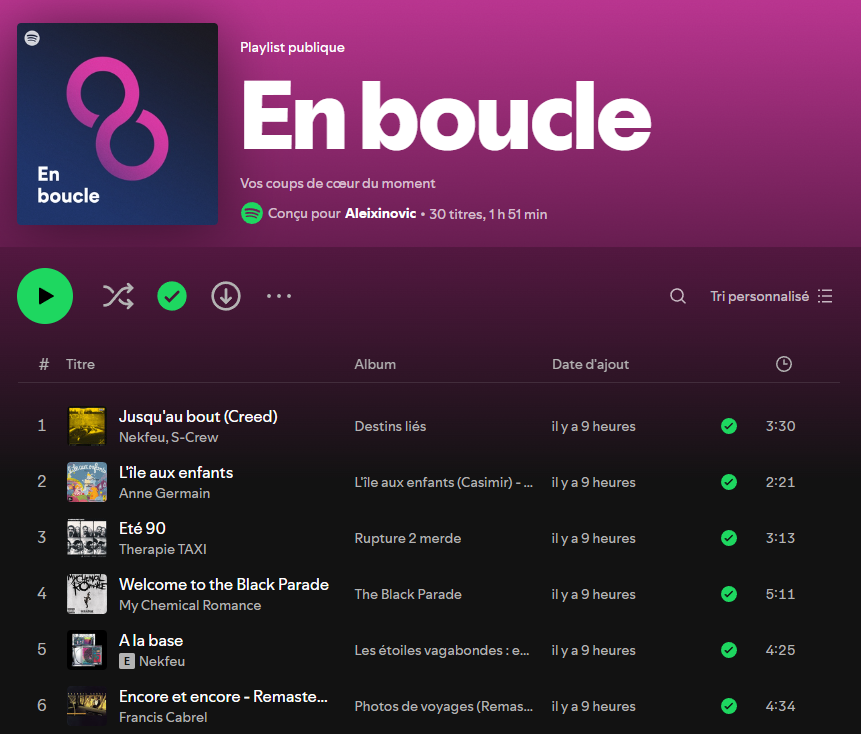Viewport: 861px width, 734px height.
Task: Click the Encore et encore cover thumbnail
Action: click(87, 706)
